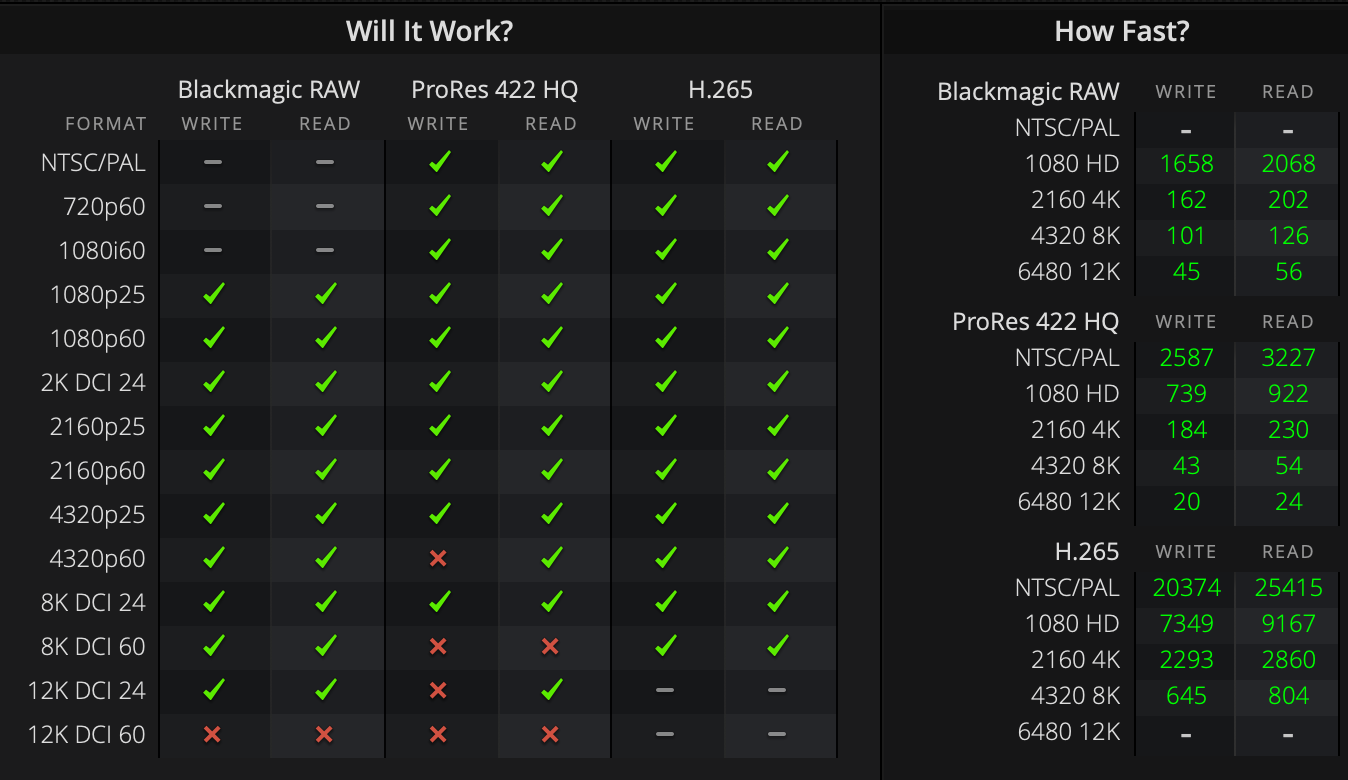Select the value 162 for Blackmagic RAW 4K write
The image size is (1348, 780).
coord(1186,200)
